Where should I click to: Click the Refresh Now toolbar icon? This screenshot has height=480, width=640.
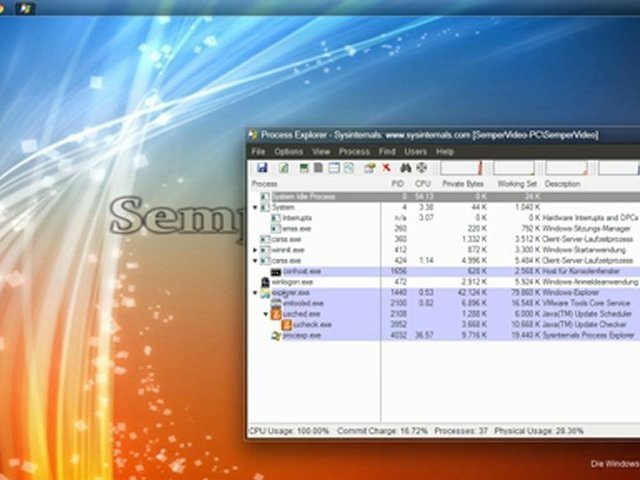(x=284, y=168)
